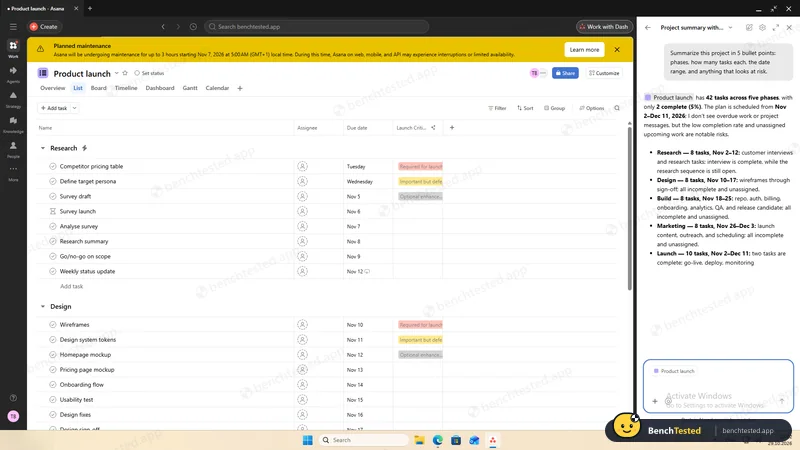Open Product launch title dropdown
Image resolution: width=800 pixels, height=450 pixels.
[116, 73]
